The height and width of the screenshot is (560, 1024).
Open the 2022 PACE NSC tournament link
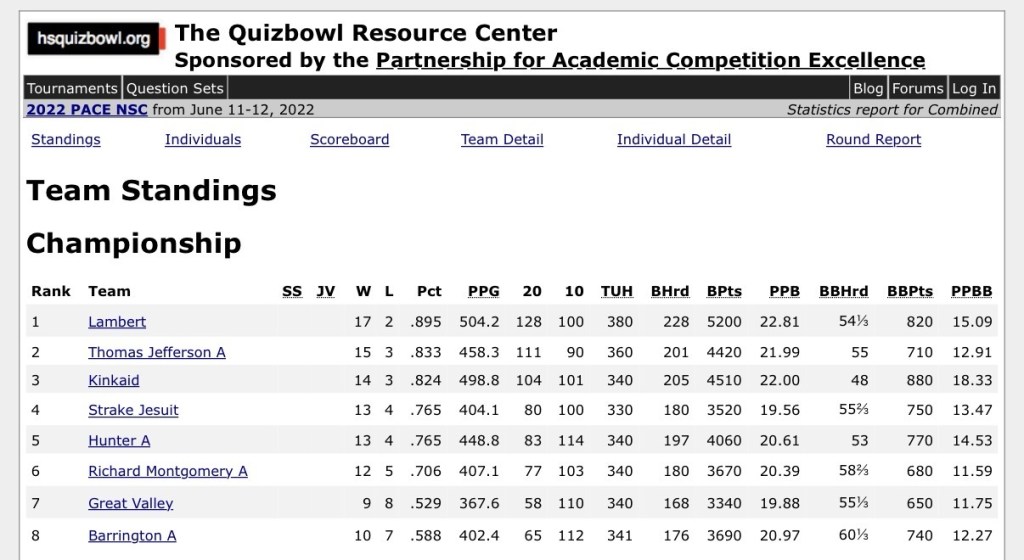[87, 110]
